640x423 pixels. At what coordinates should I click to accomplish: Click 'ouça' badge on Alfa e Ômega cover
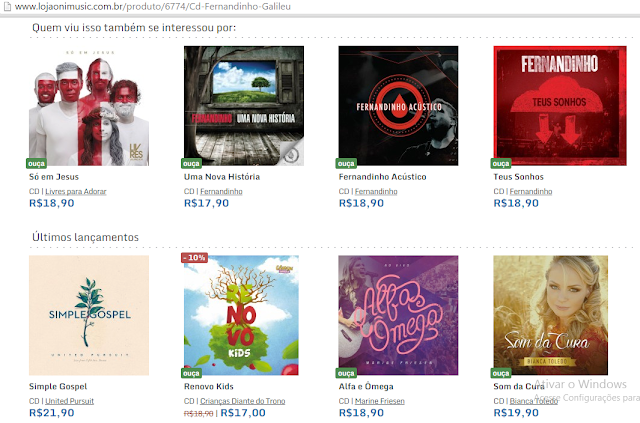[346, 373]
